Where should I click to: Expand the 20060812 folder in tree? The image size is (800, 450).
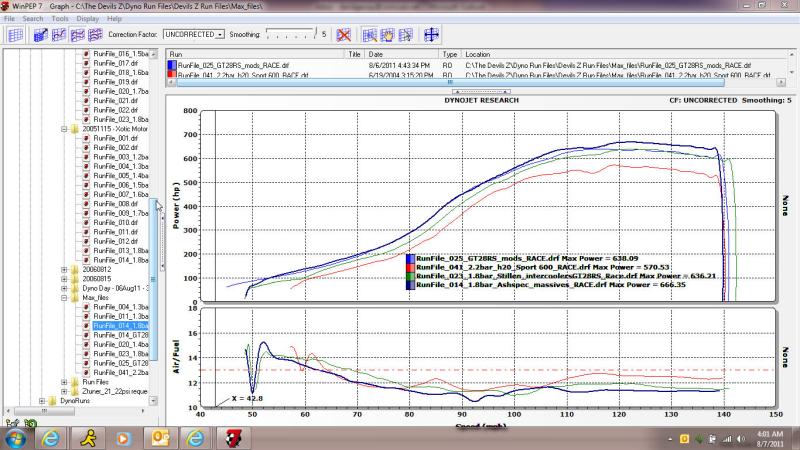click(64, 269)
